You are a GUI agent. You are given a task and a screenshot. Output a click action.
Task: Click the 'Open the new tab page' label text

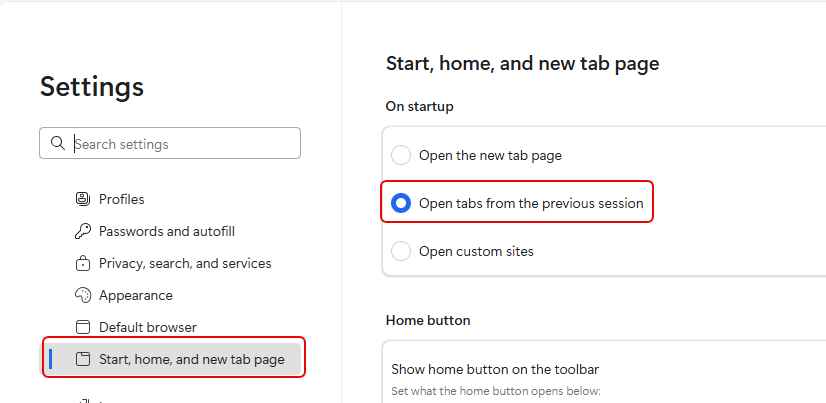(490, 155)
